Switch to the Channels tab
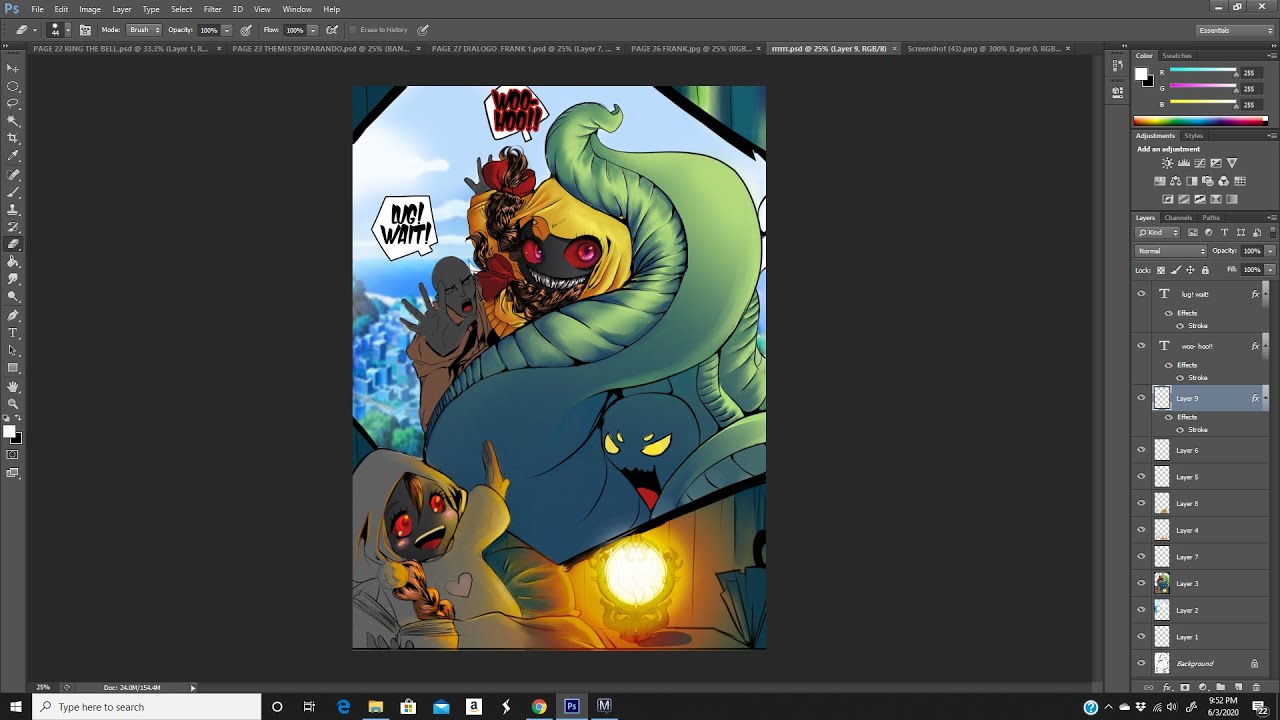The image size is (1280, 720). [x=1178, y=217]
